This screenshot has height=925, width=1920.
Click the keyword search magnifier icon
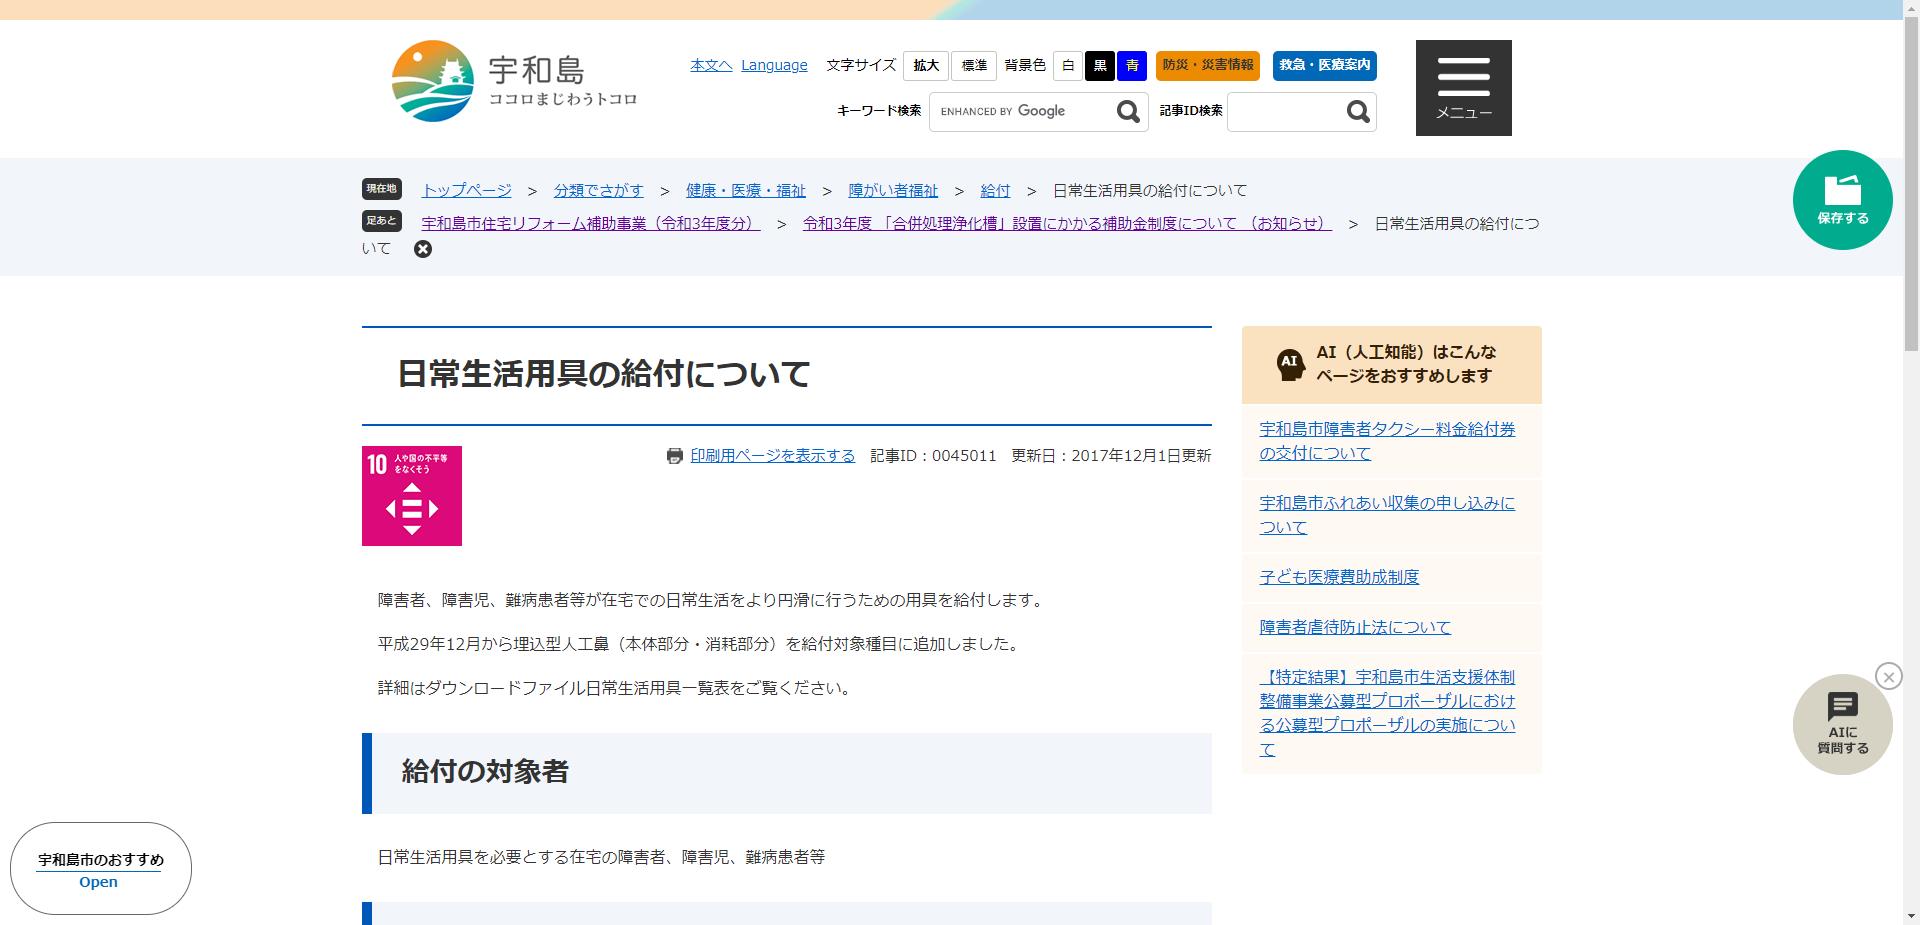[x=1128, y=111]
